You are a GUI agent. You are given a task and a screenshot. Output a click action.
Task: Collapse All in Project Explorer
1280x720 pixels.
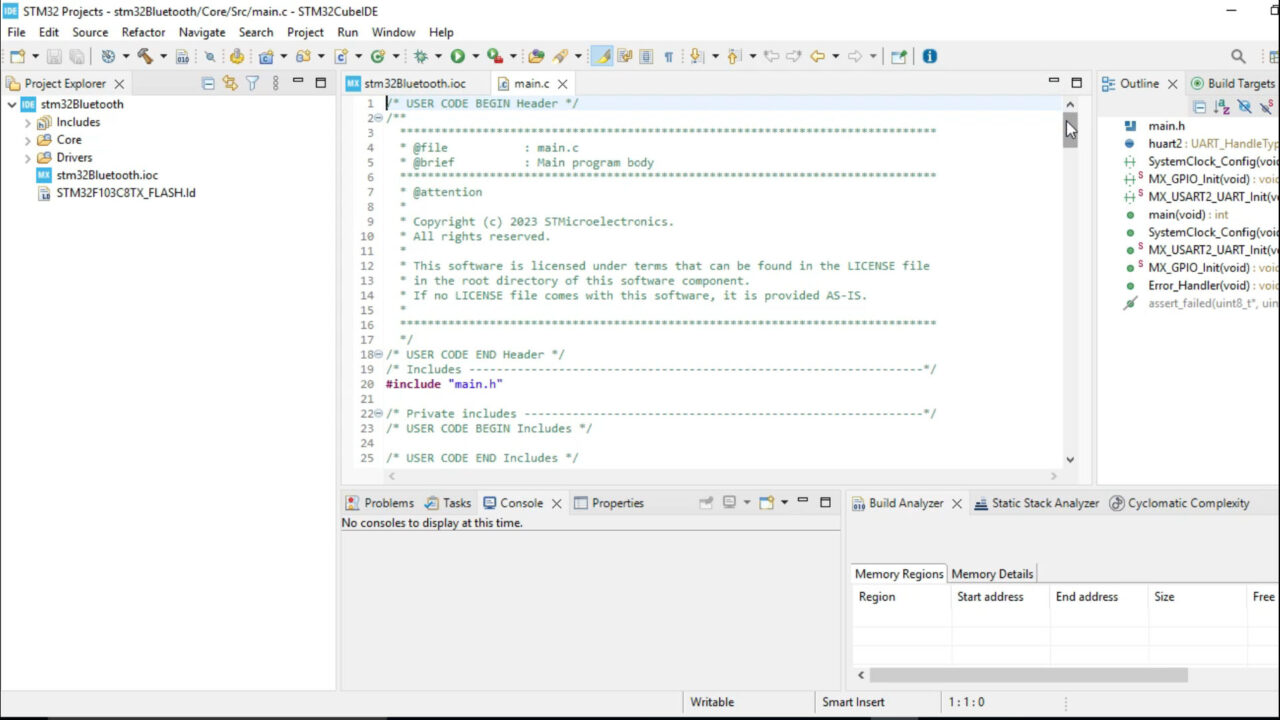click(x=208, y=84)
